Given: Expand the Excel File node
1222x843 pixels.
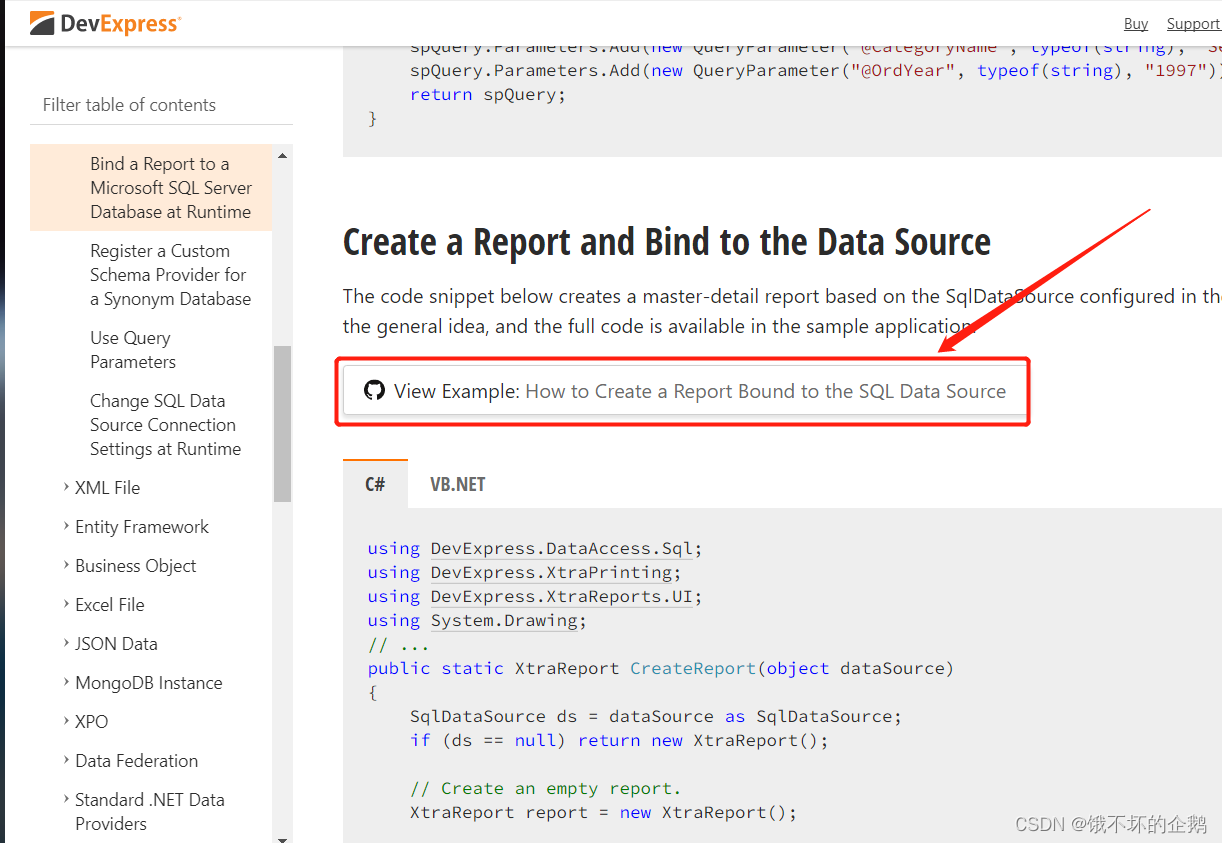Looking at the screenshot, I should [x=66, y=604].
